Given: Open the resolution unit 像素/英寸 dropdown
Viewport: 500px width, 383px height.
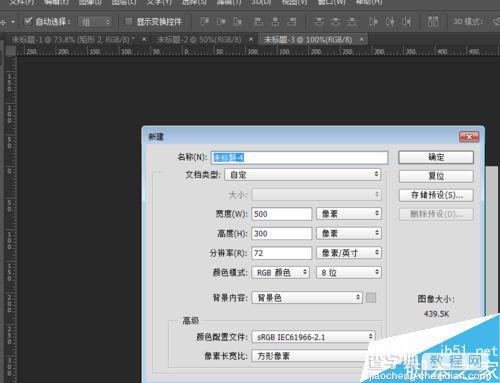Looking at the screenshot, I should [x=349, y=253].
